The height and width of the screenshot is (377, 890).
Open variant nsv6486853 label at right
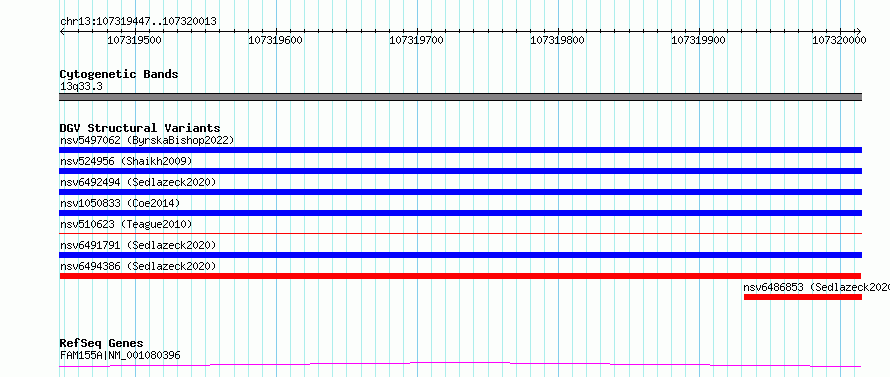[x=816, y=287]
